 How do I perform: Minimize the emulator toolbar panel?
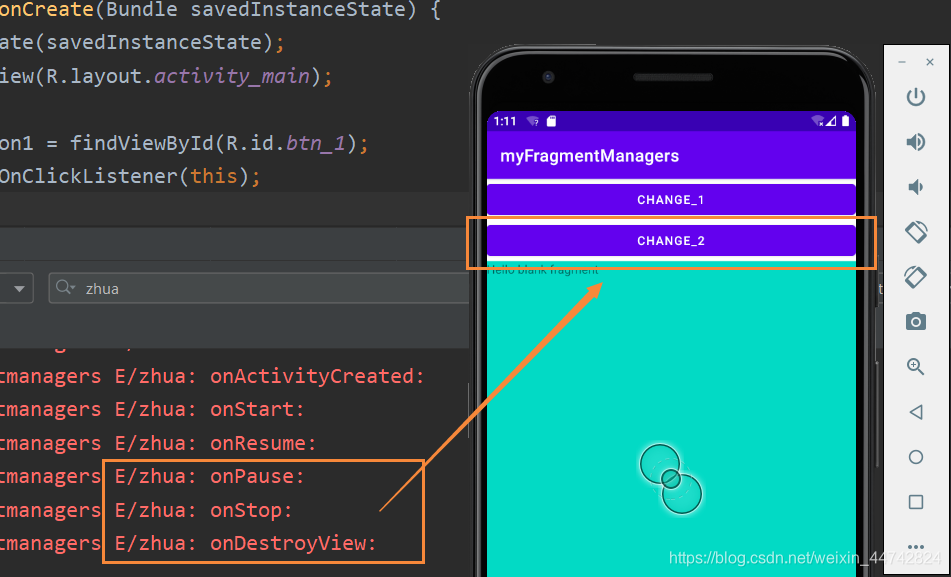[902, 62]
